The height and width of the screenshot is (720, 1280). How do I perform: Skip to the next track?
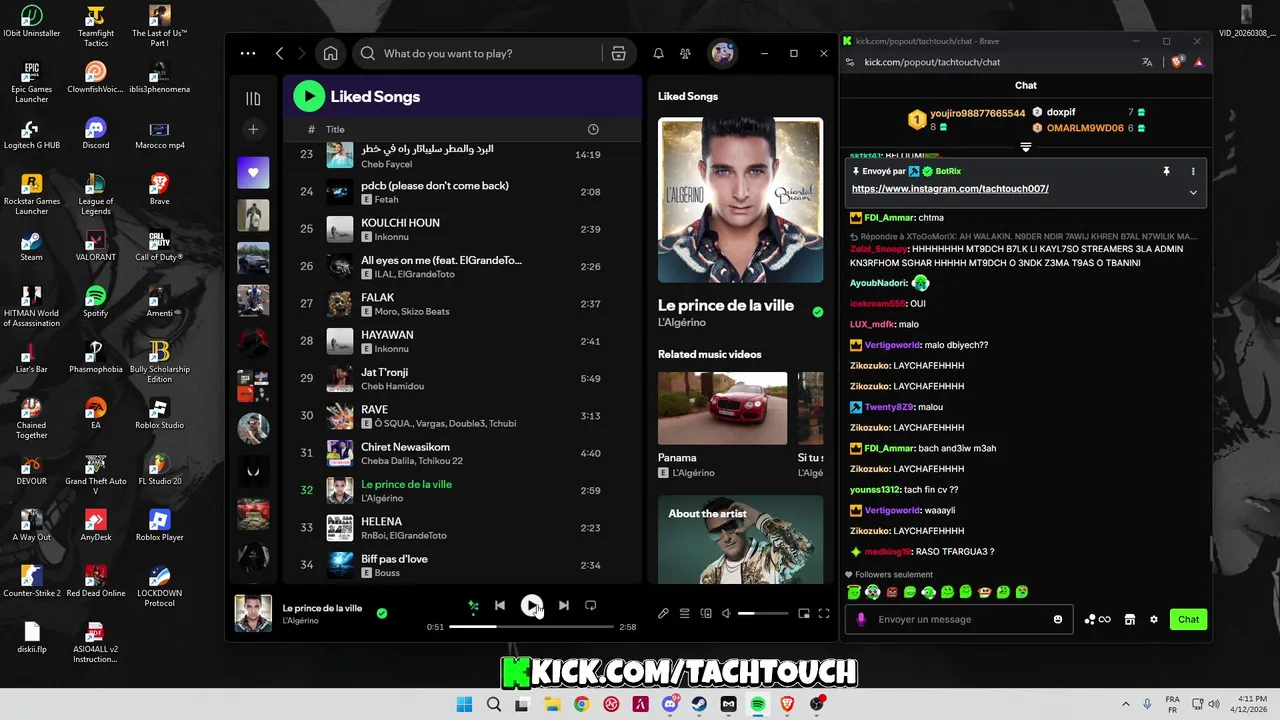pos(564,605)
